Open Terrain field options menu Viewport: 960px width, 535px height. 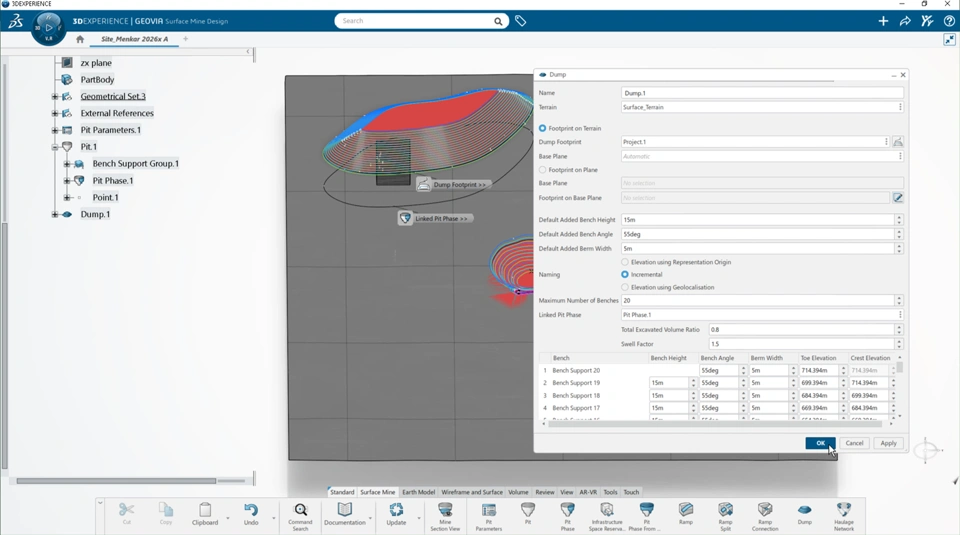pyautogui.click(x=900, y=107)
